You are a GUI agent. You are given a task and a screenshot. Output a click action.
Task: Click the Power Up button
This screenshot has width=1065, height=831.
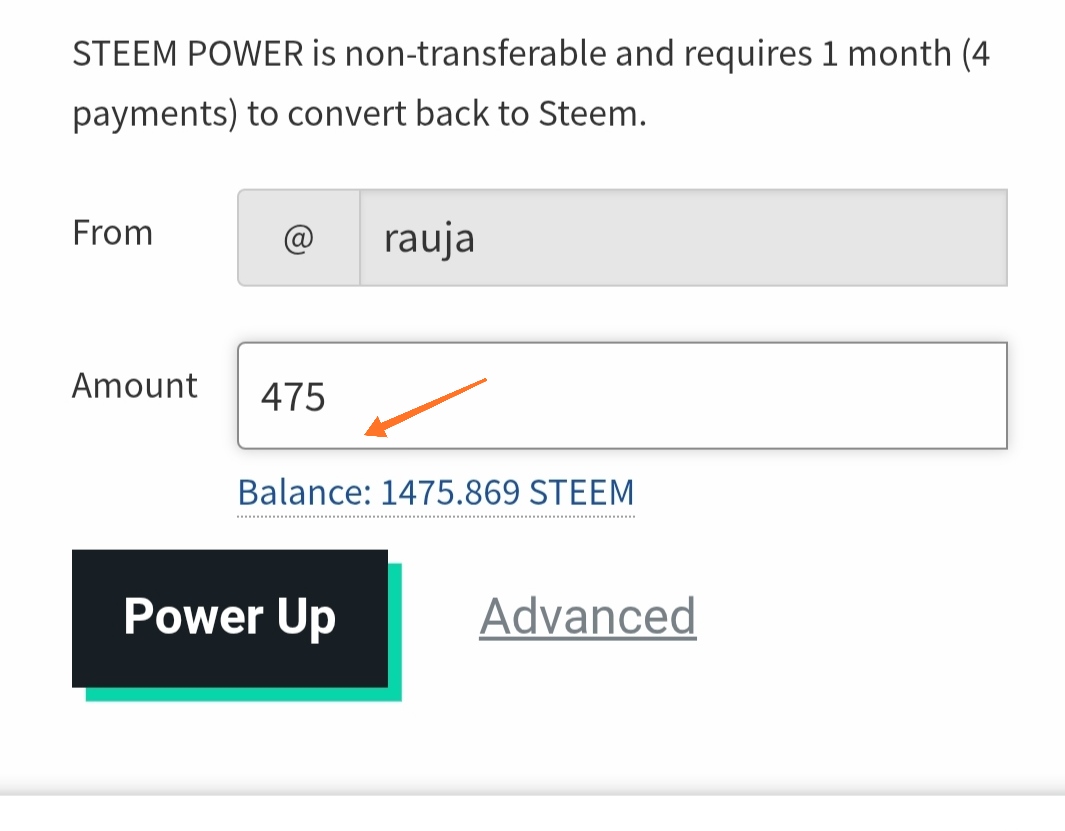230,618
